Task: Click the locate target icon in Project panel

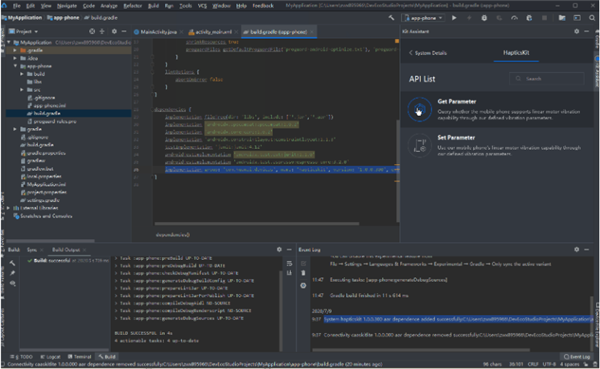Action: tap(92, 31)
